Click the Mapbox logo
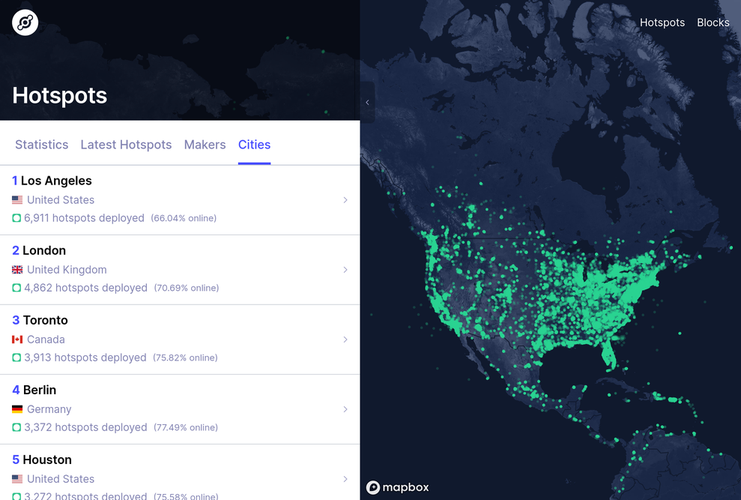The height and width of the screenshot is (500, 741). (x=398, y=487)
